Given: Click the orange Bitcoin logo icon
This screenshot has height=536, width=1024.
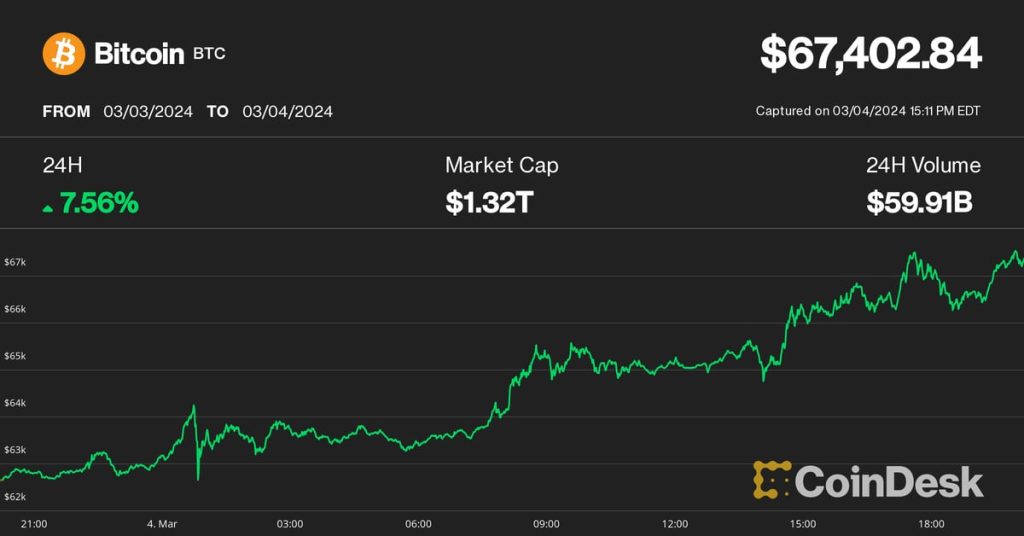Looking at the screenshot, I should pos(64,53).
